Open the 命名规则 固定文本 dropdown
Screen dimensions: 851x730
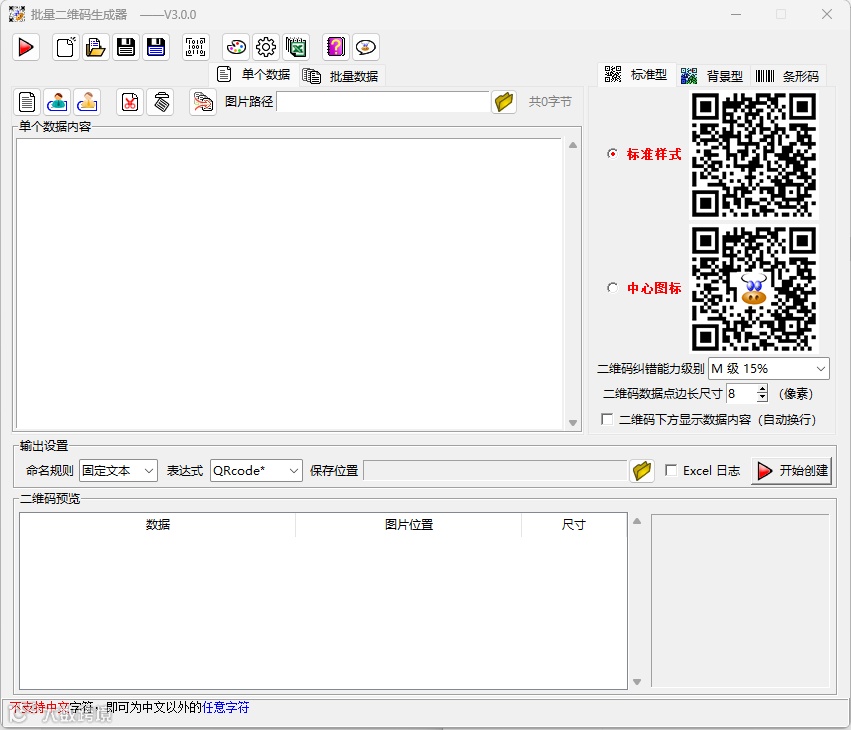click(x=118, y=471)
